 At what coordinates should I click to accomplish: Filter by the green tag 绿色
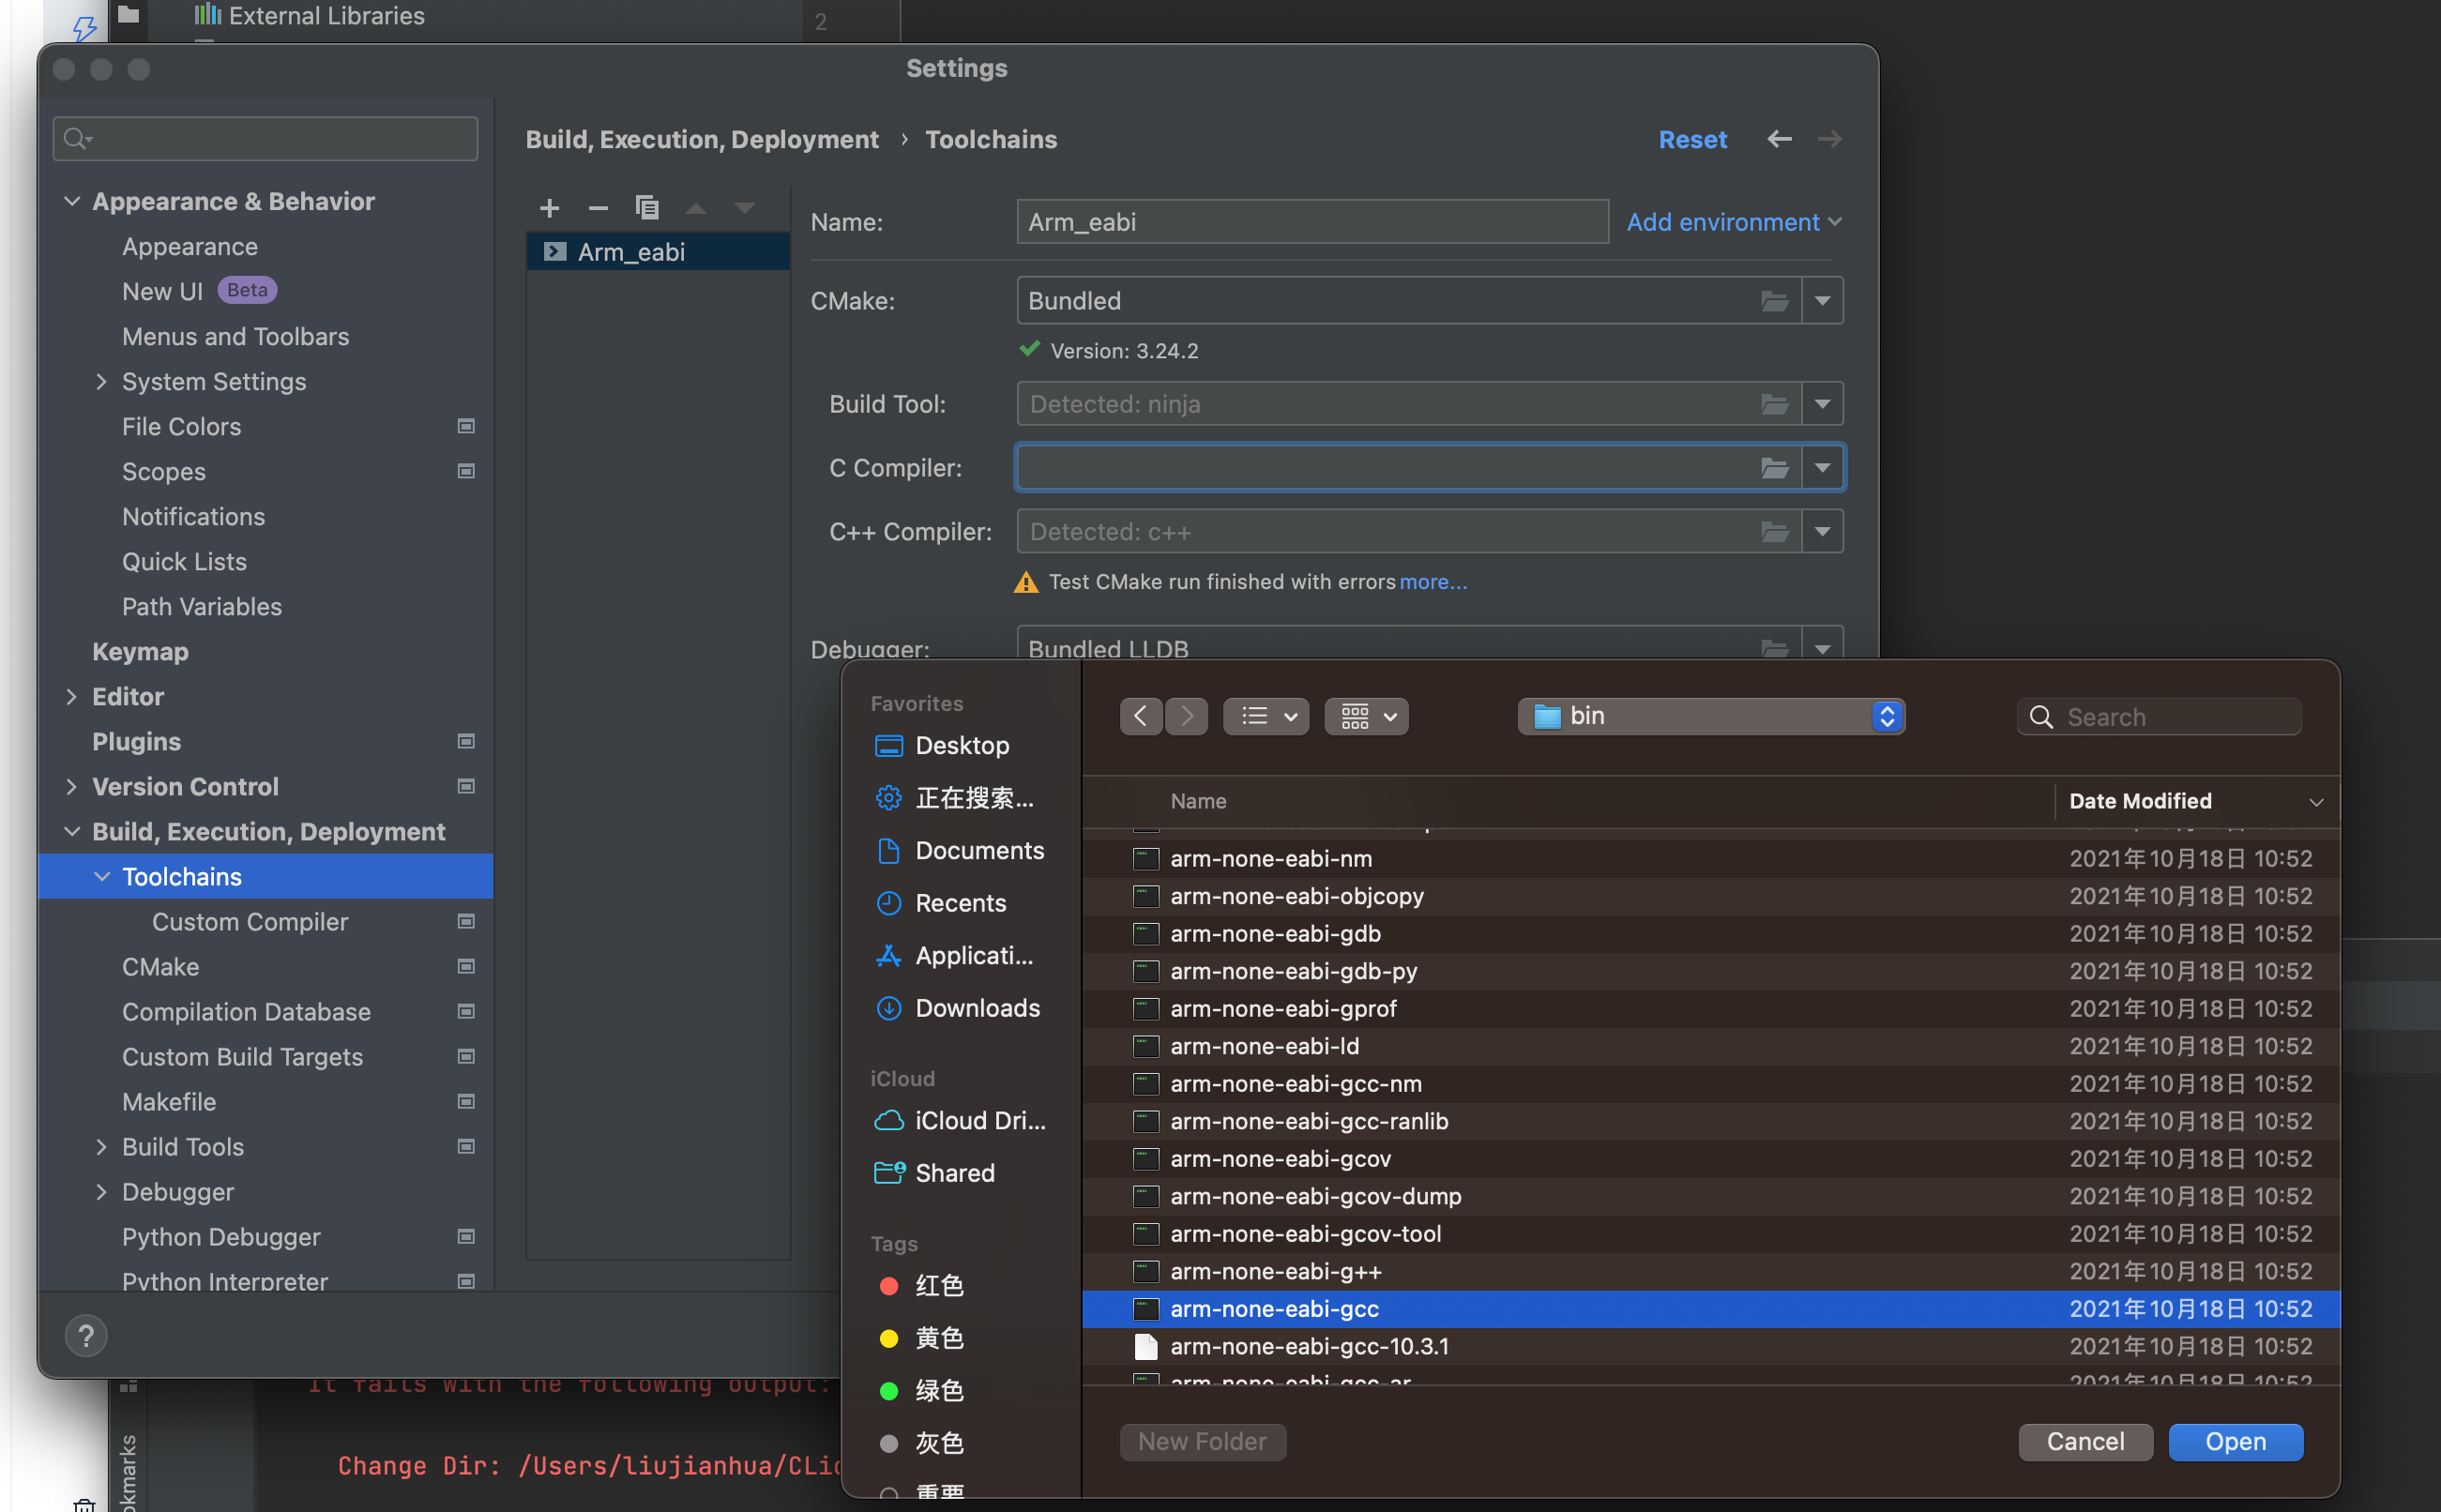click(x=920, y=1391)
